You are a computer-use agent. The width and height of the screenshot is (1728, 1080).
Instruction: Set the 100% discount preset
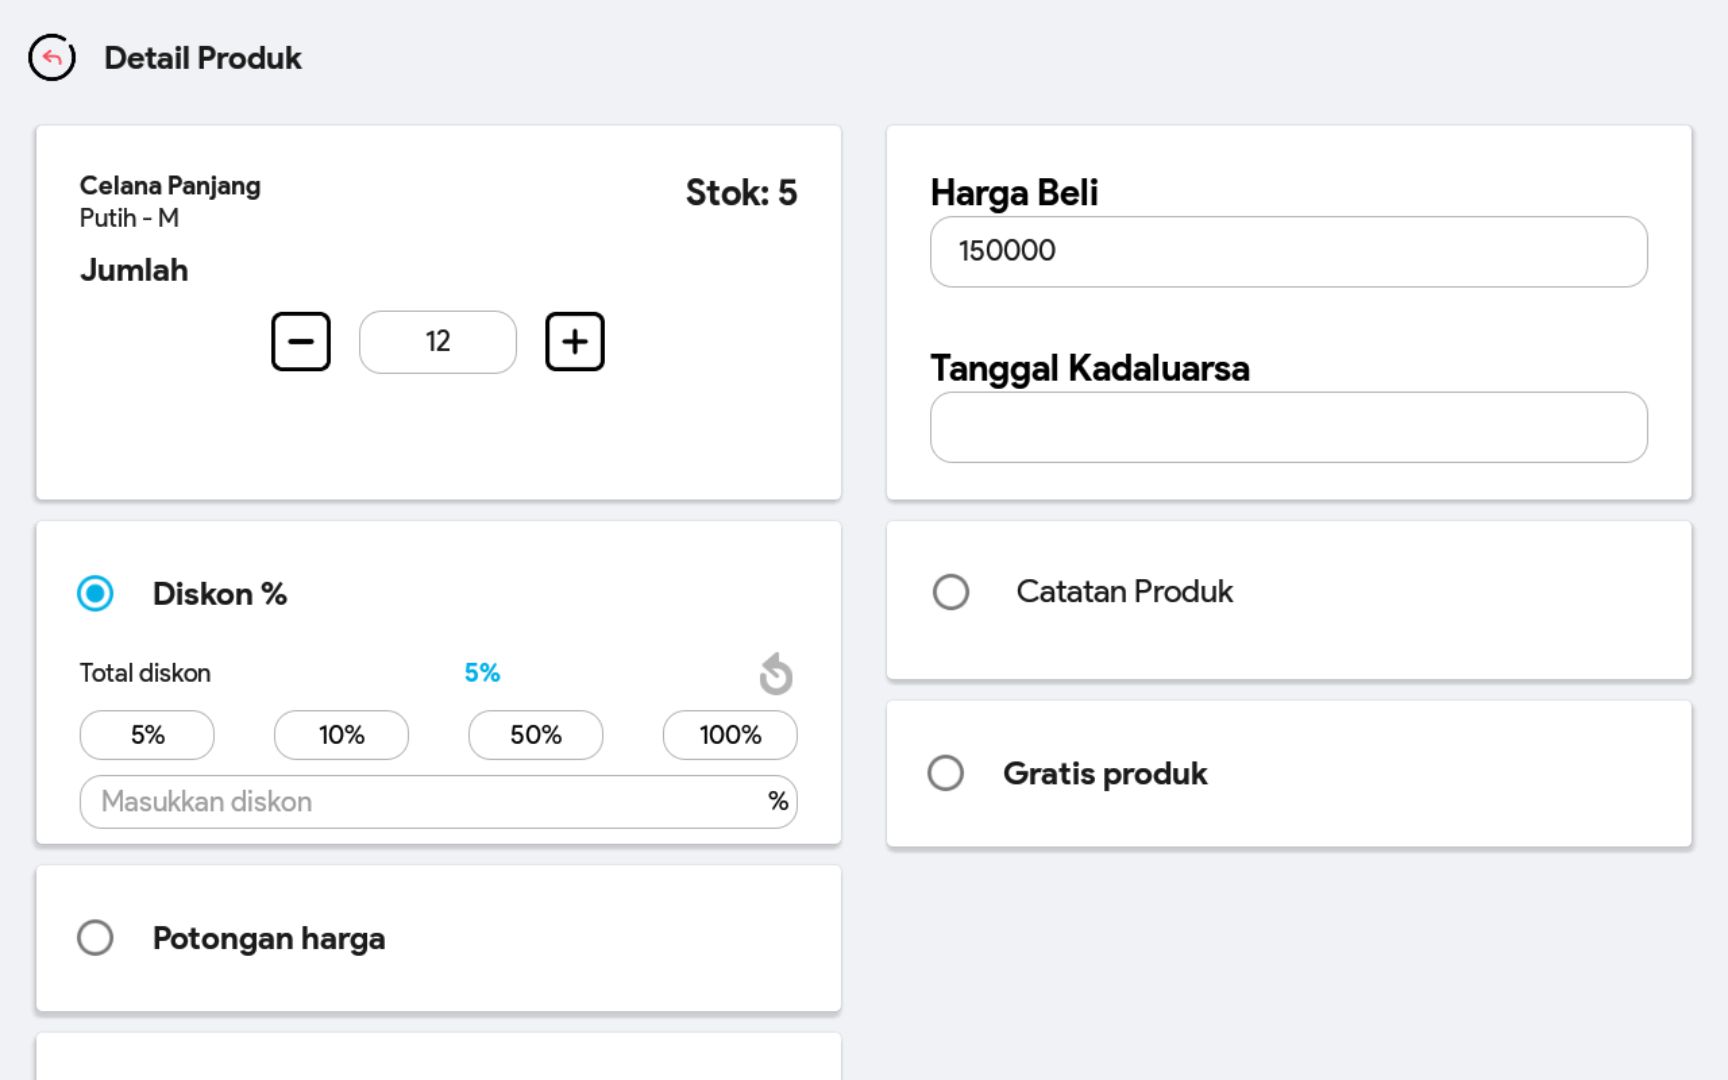pyautogui.click(x=730, y=735)
